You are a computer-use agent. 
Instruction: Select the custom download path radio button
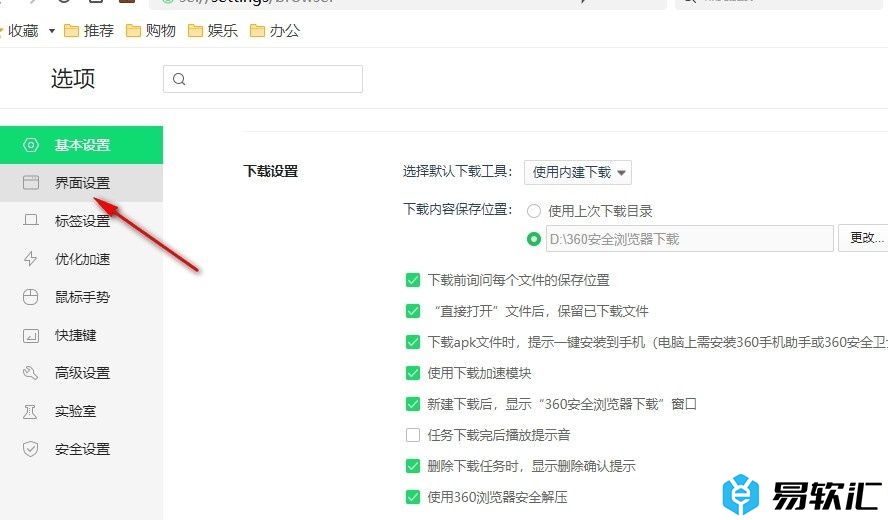533,239
